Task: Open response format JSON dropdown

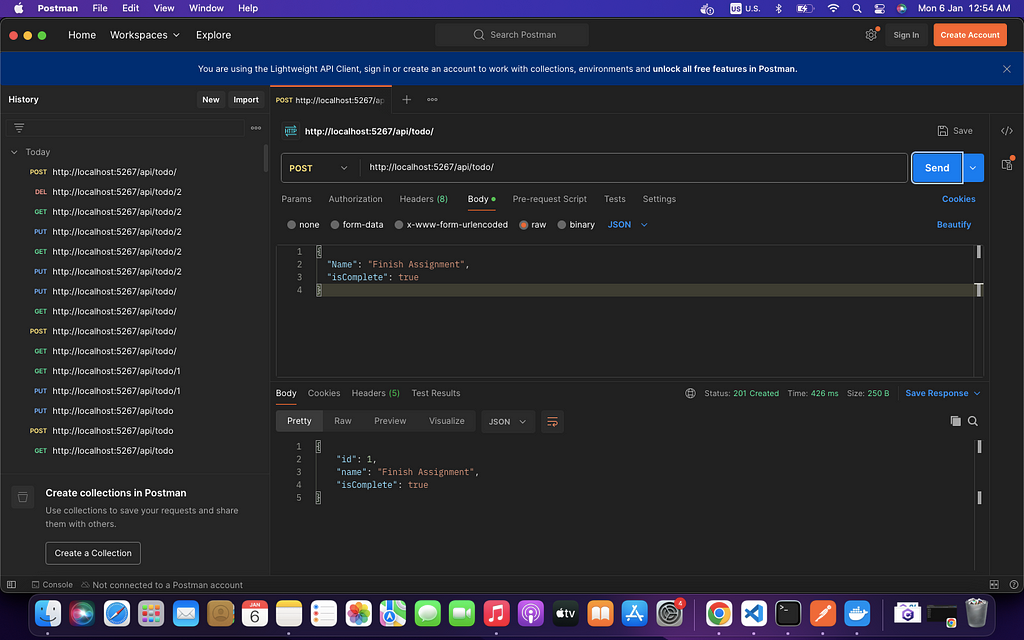Action: pyautogui.click(x=507, y=422)
